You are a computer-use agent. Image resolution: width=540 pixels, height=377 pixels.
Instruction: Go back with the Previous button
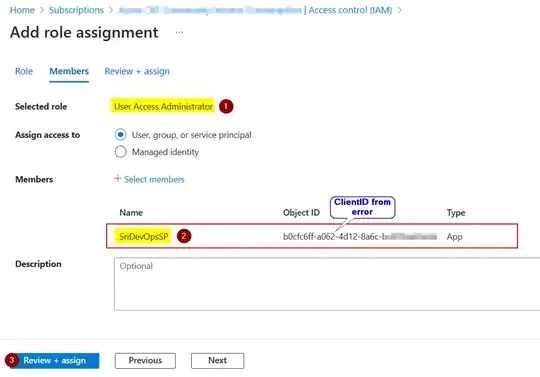[145, 360]
